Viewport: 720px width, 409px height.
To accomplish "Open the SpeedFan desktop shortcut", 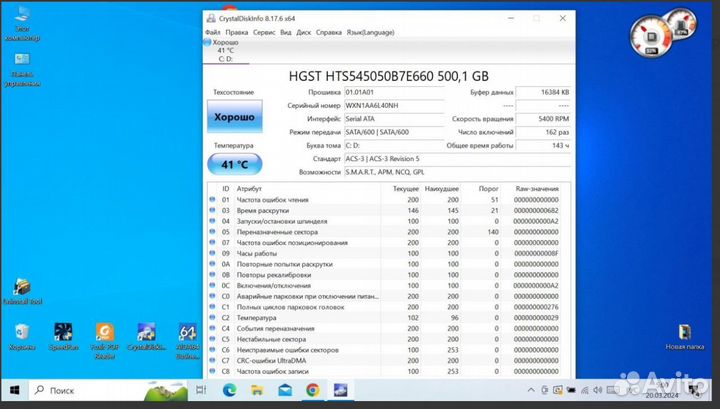I will pos(63,337).
